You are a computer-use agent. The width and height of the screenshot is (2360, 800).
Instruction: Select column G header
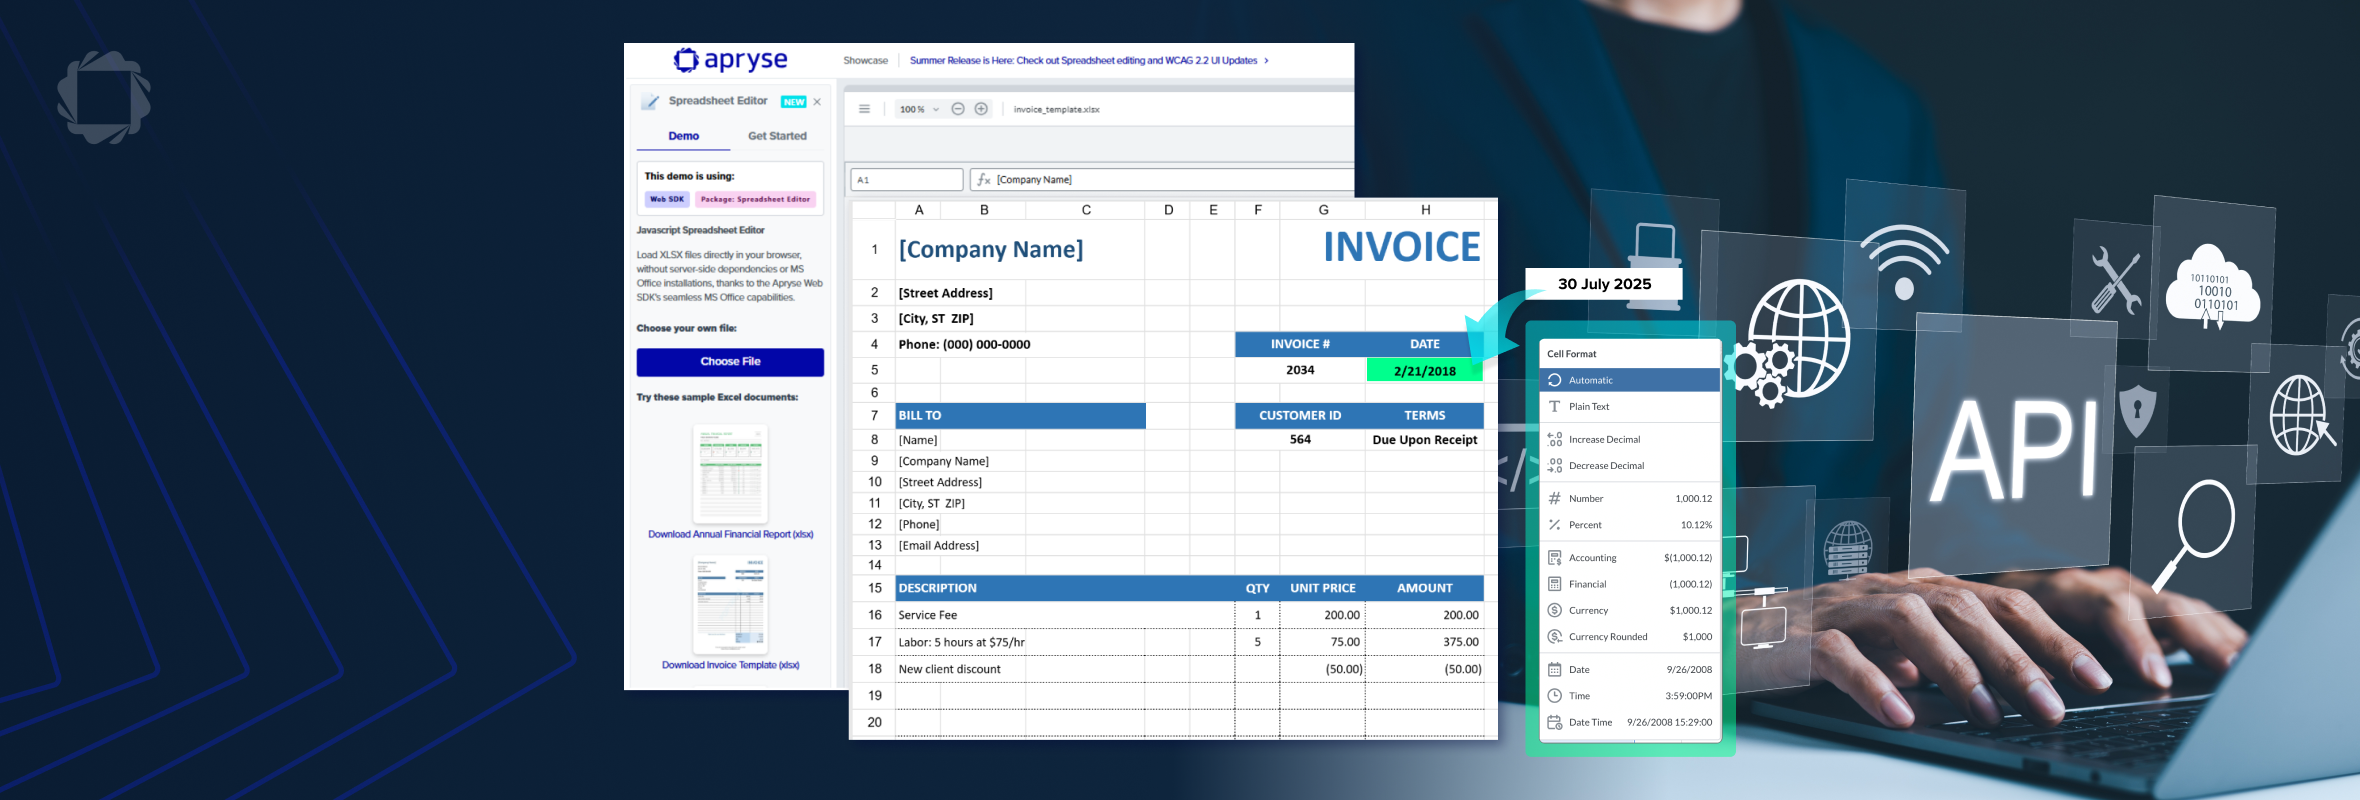(1323, 210)
